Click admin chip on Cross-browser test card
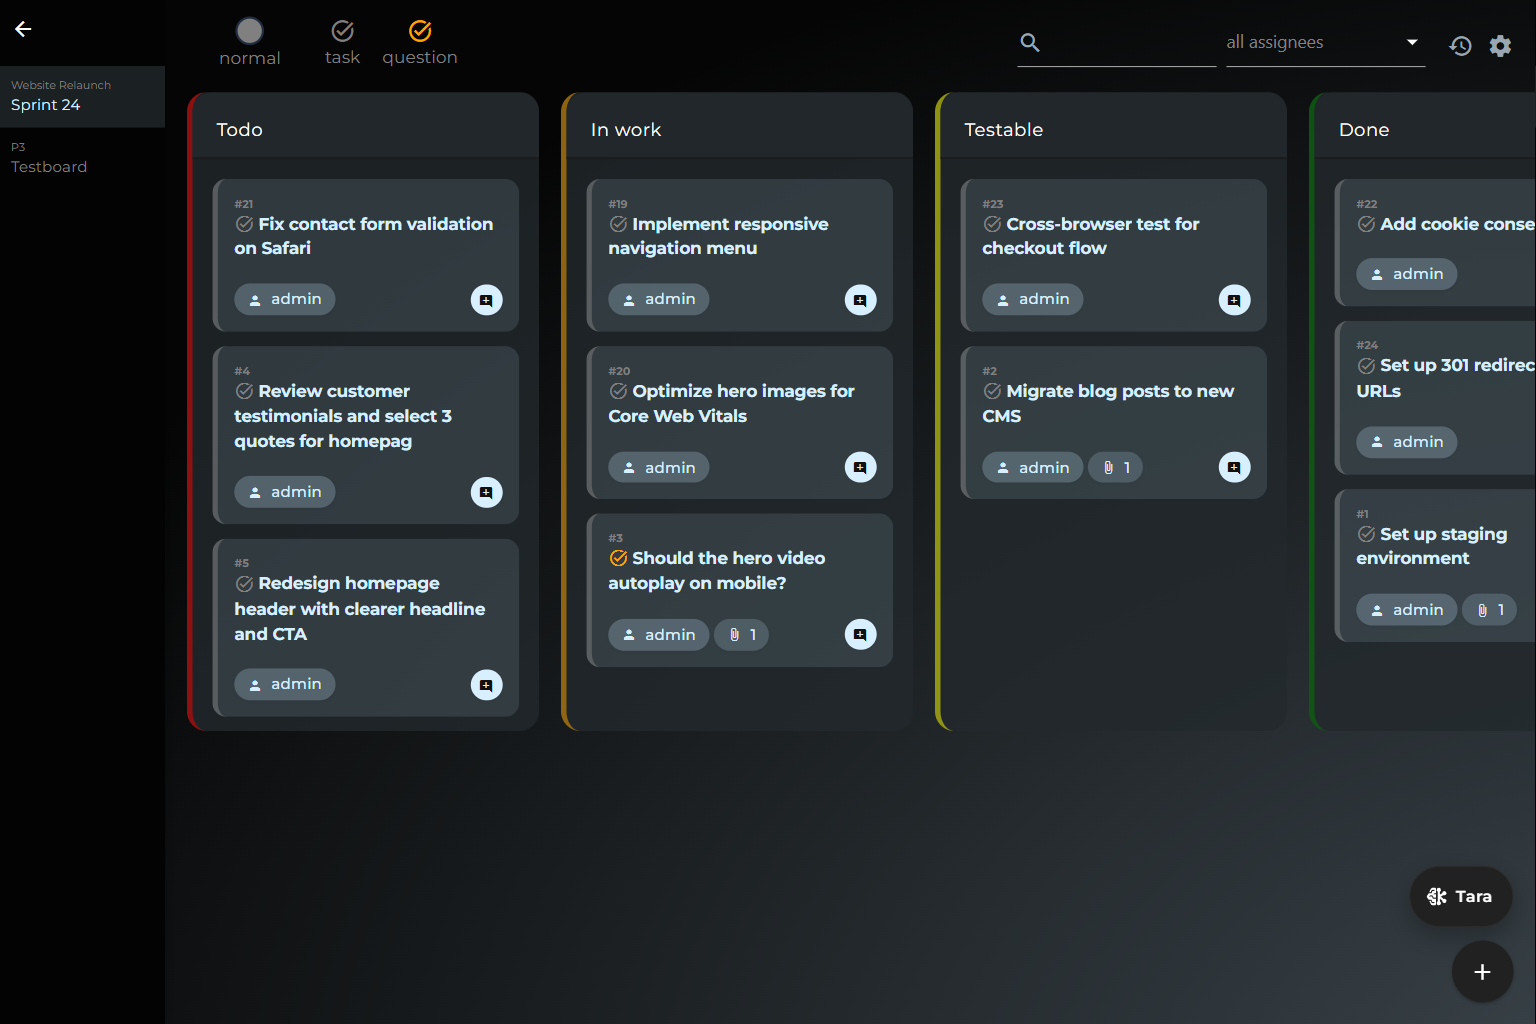The height and width of the screenshot is (1024, 1536). point(1033,299)
